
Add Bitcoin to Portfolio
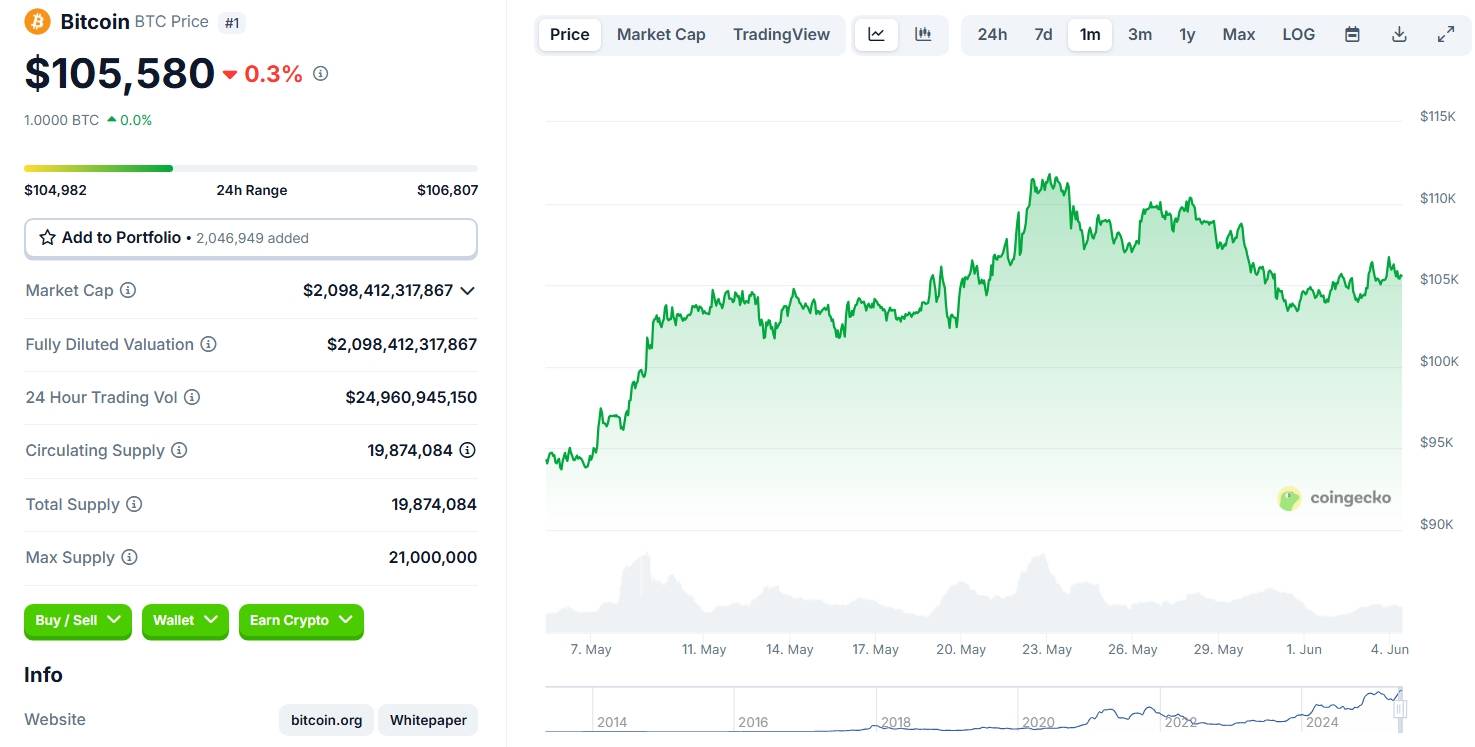(250, 238)
